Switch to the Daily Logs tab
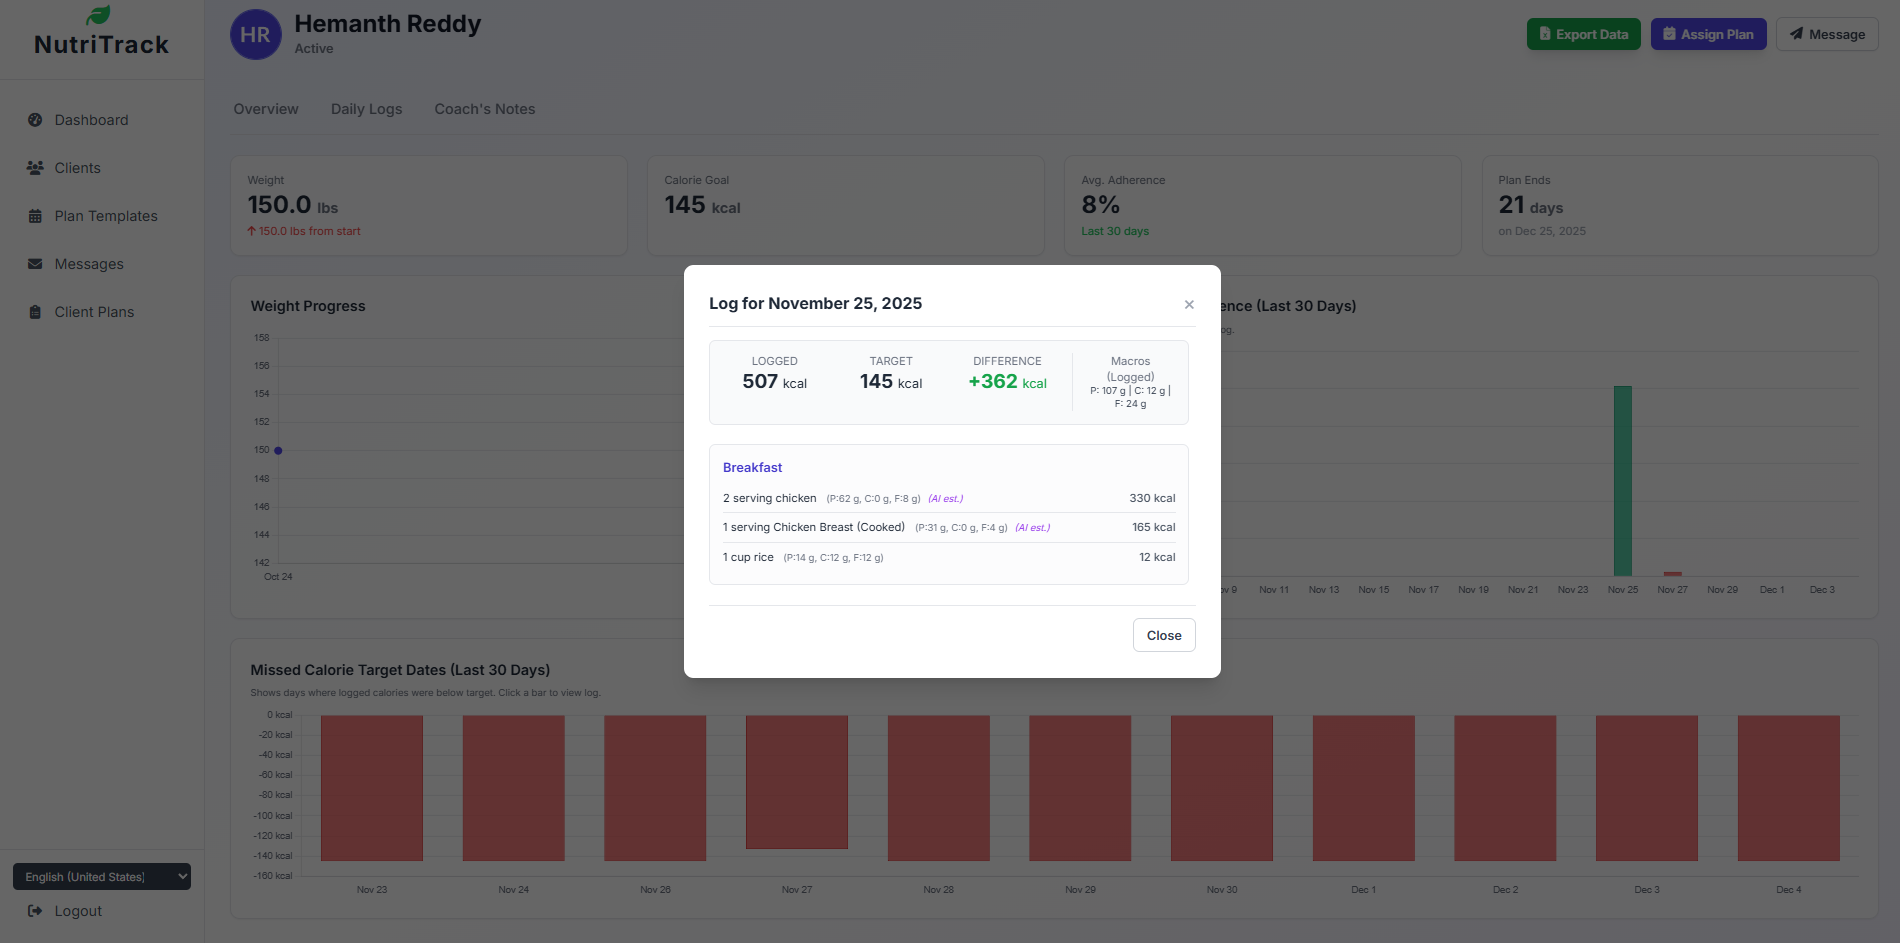Image resolution: width=1900 pixels, height=943 pixels. coord(366,109)
